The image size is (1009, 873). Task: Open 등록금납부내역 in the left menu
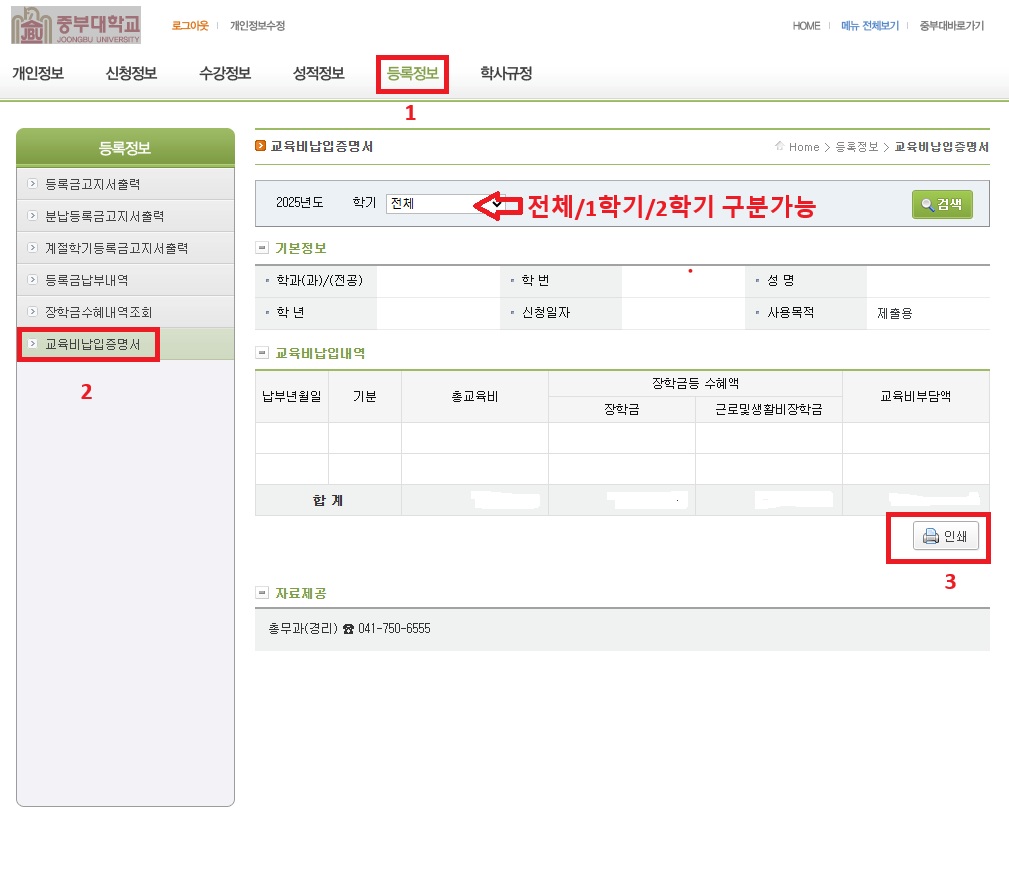(x=86, y=280)
